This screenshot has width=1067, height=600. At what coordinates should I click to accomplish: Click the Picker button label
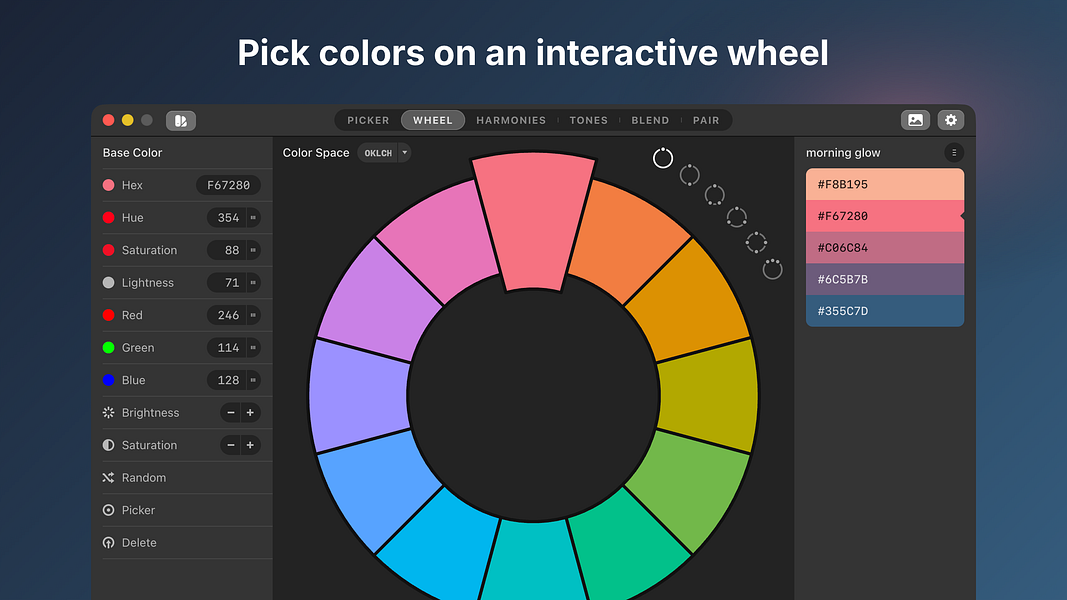pos(138,510)
